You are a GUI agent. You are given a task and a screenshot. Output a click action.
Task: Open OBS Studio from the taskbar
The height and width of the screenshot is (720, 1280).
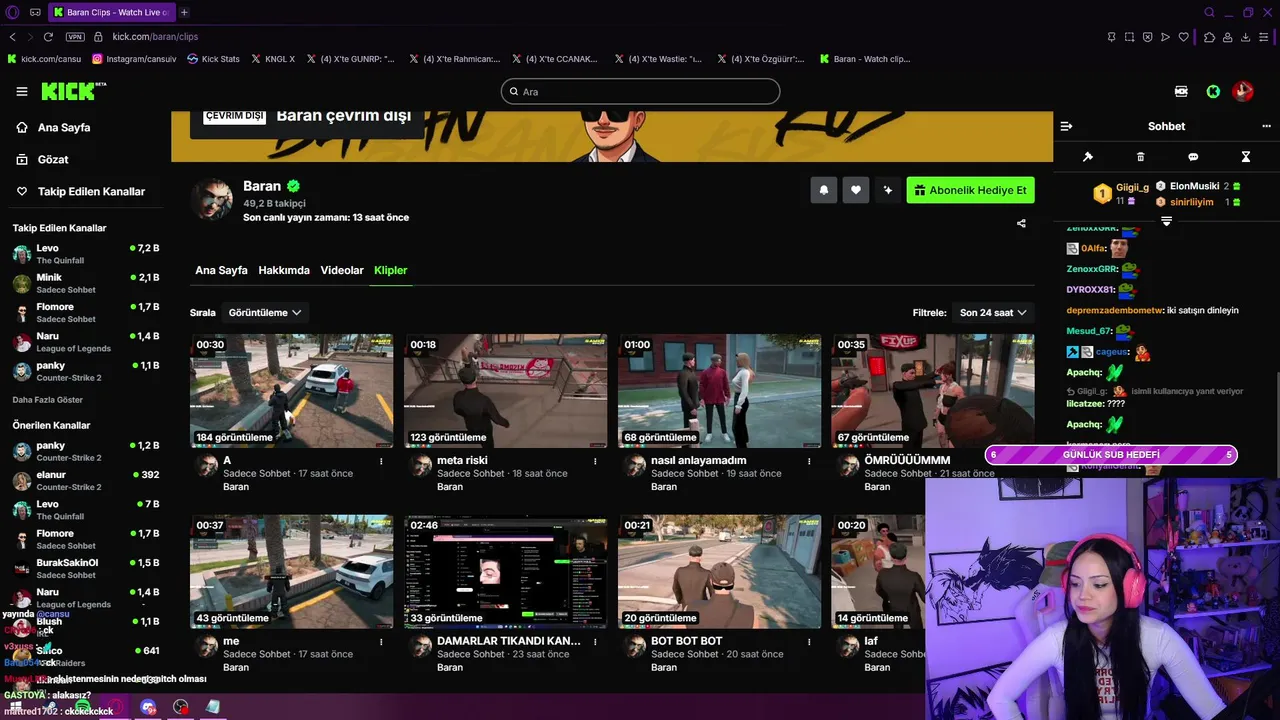[180, 707]
